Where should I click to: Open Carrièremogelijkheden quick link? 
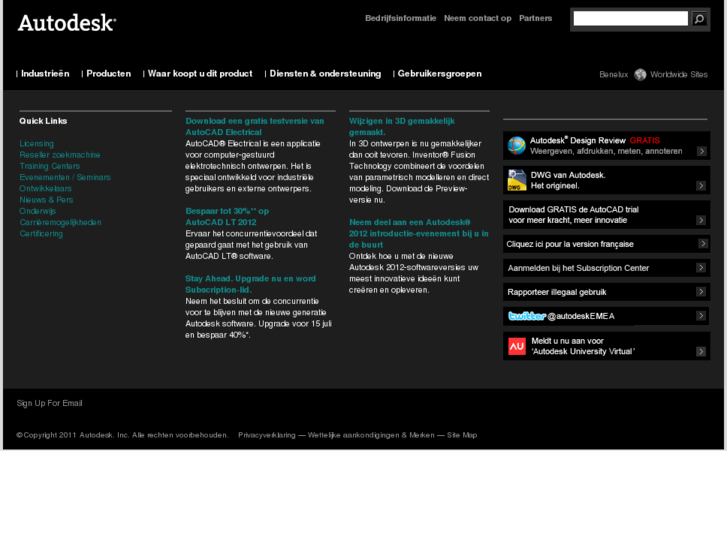60,222
